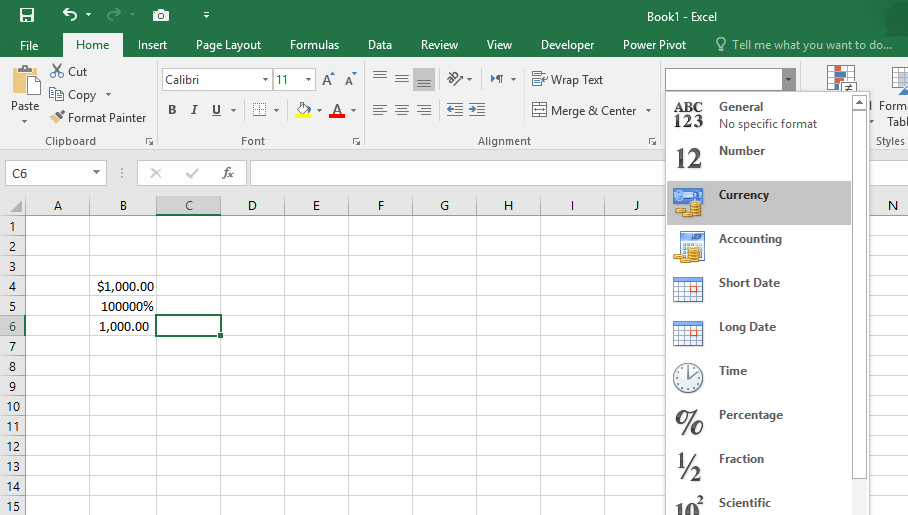Open the Font dialog launcher
The image size is (908, 515).
[356, 141]
